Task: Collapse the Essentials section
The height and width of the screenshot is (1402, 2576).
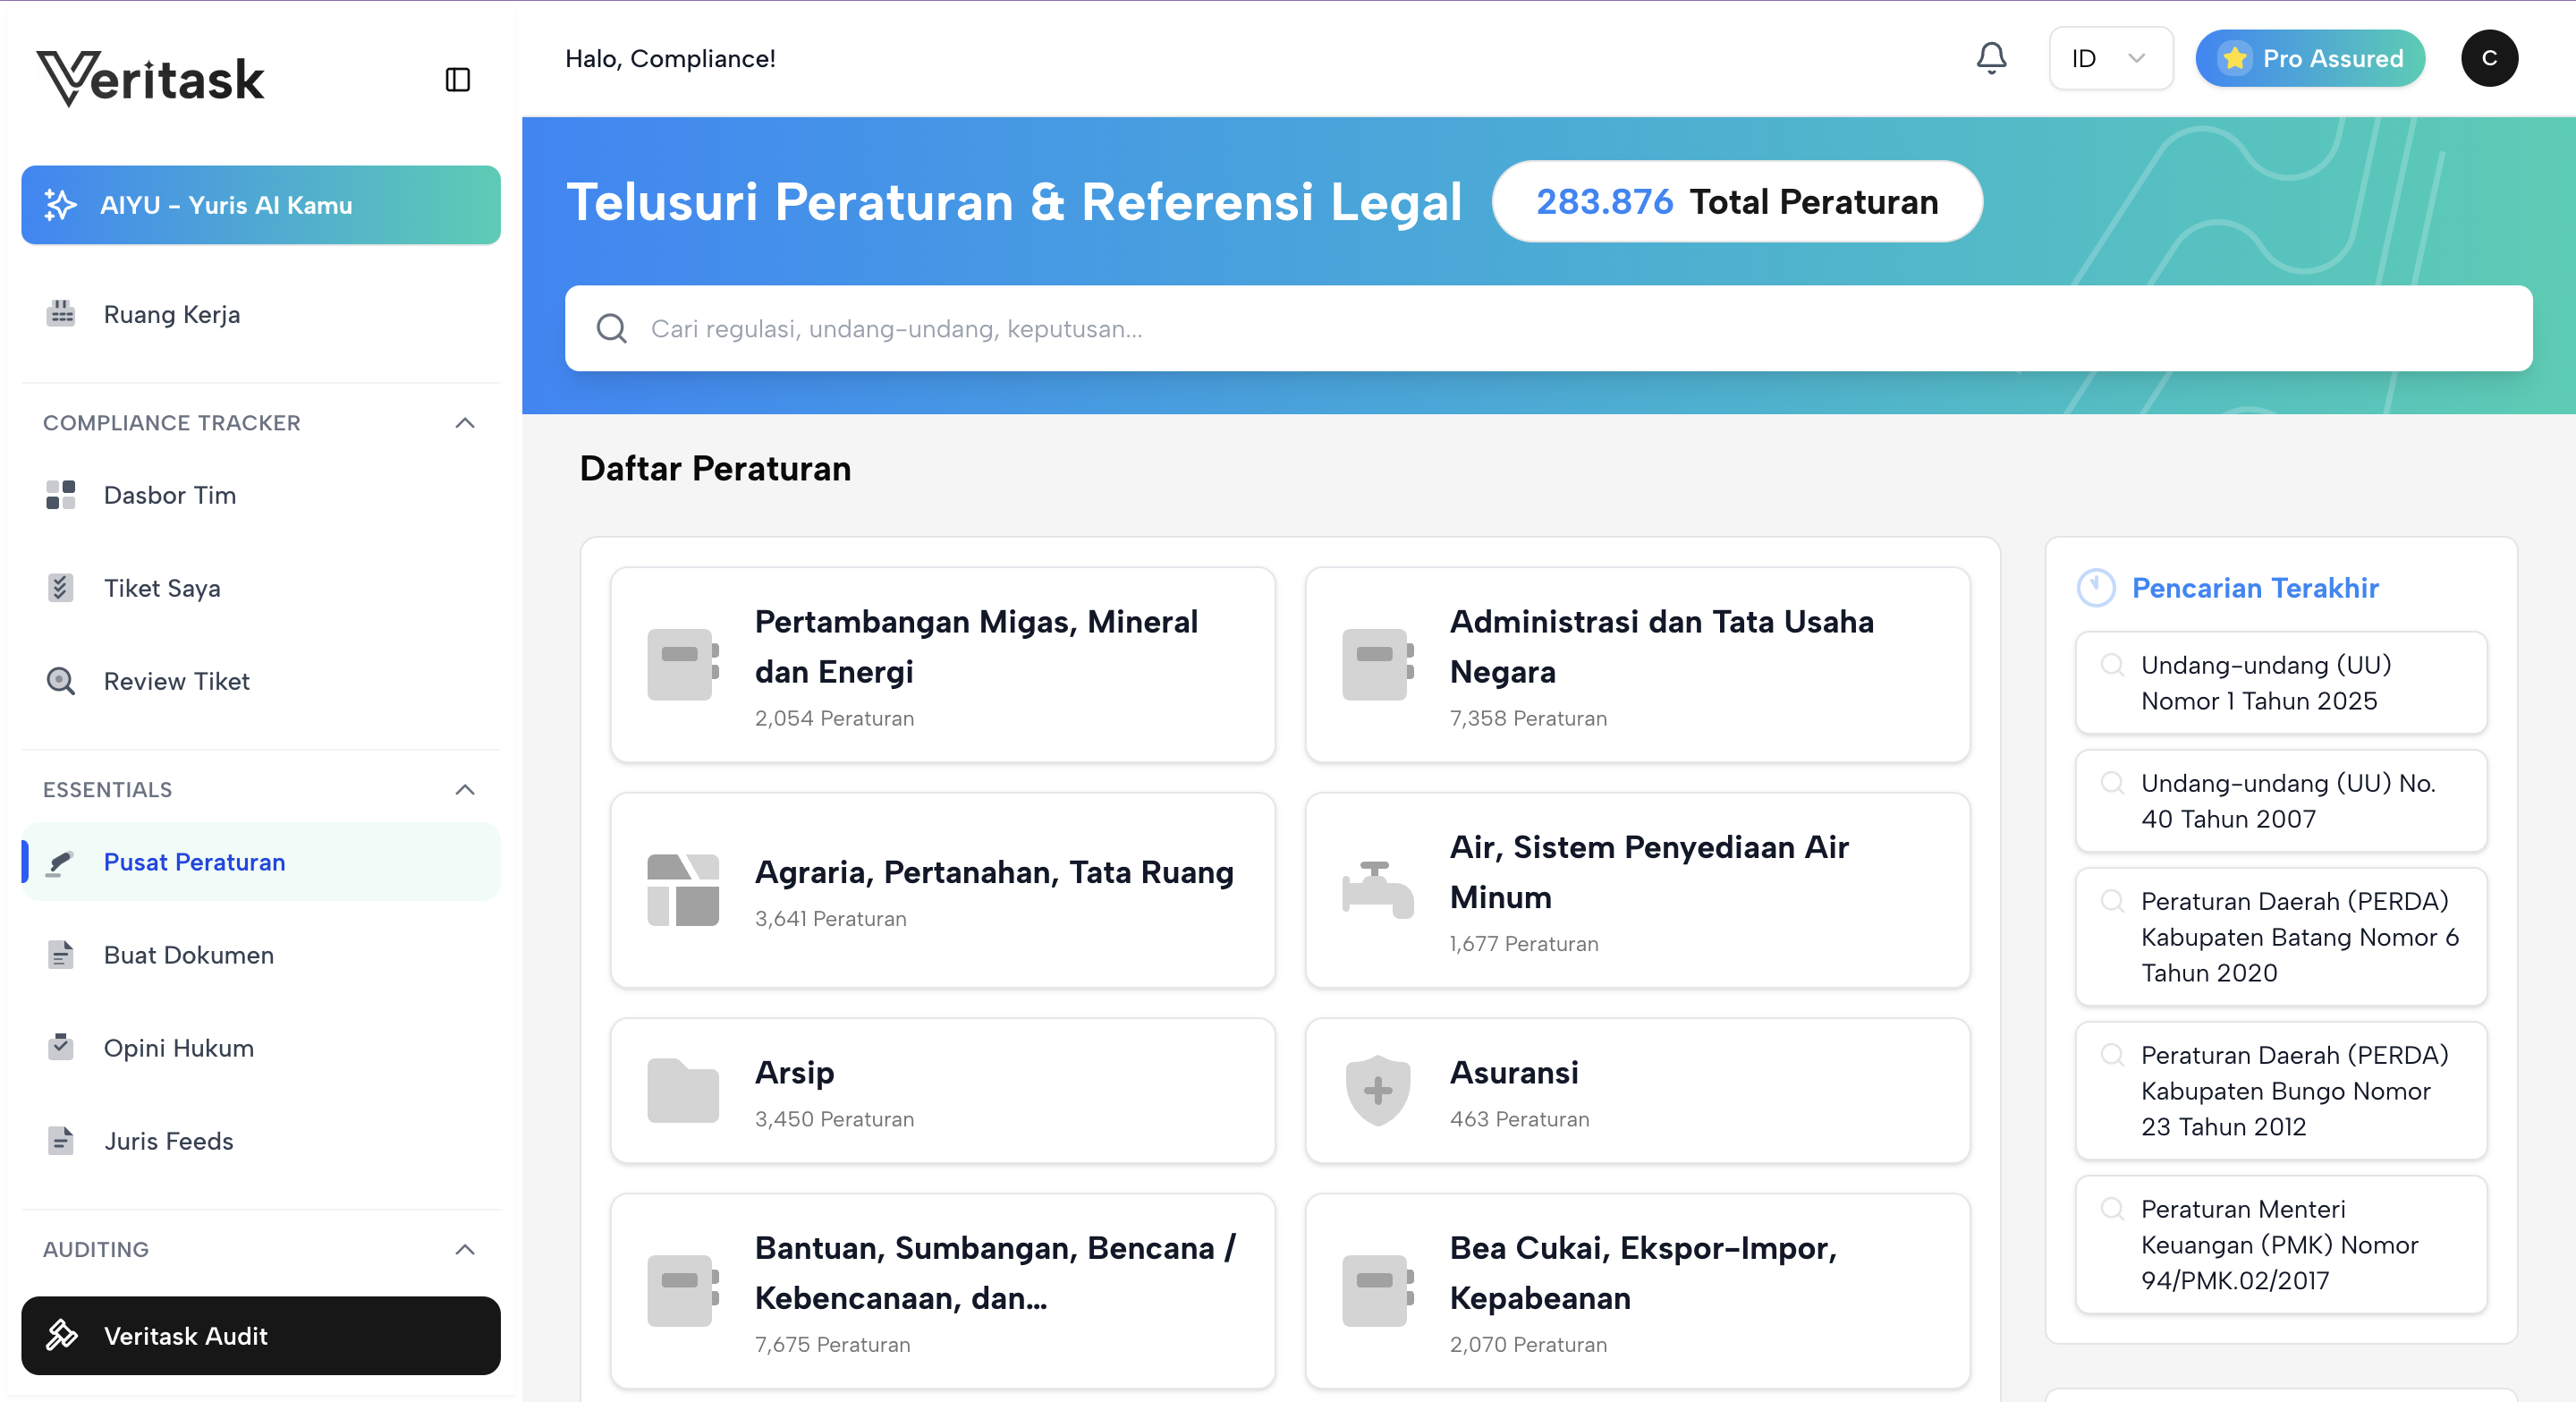Action: click(463, 789)
